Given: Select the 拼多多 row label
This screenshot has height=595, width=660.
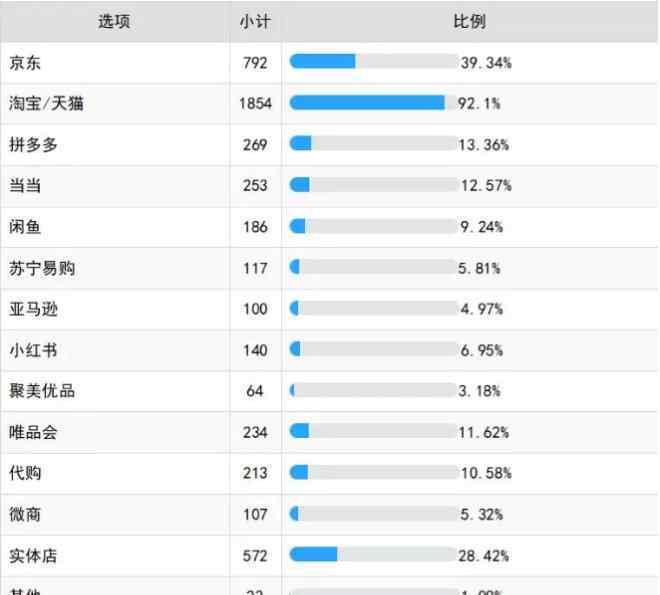Looking at the screenshot, I should click(x=33, y=144).
